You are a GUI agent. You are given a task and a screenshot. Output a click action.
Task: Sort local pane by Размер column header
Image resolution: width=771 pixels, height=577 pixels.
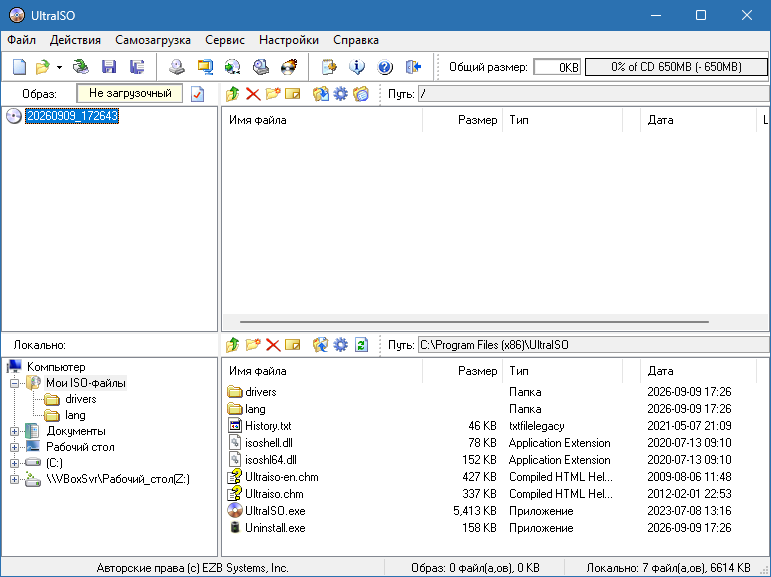(463, 371)
